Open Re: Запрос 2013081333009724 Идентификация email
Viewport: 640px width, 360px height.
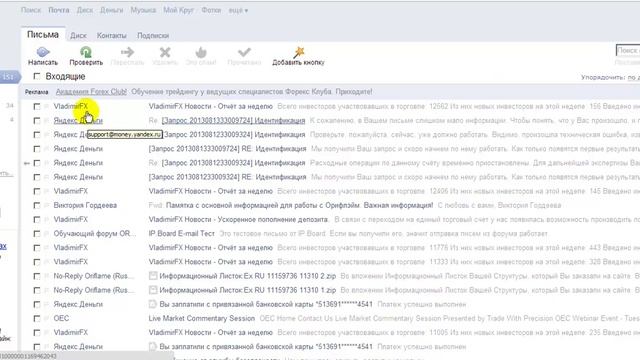click(x=233, y=121)
